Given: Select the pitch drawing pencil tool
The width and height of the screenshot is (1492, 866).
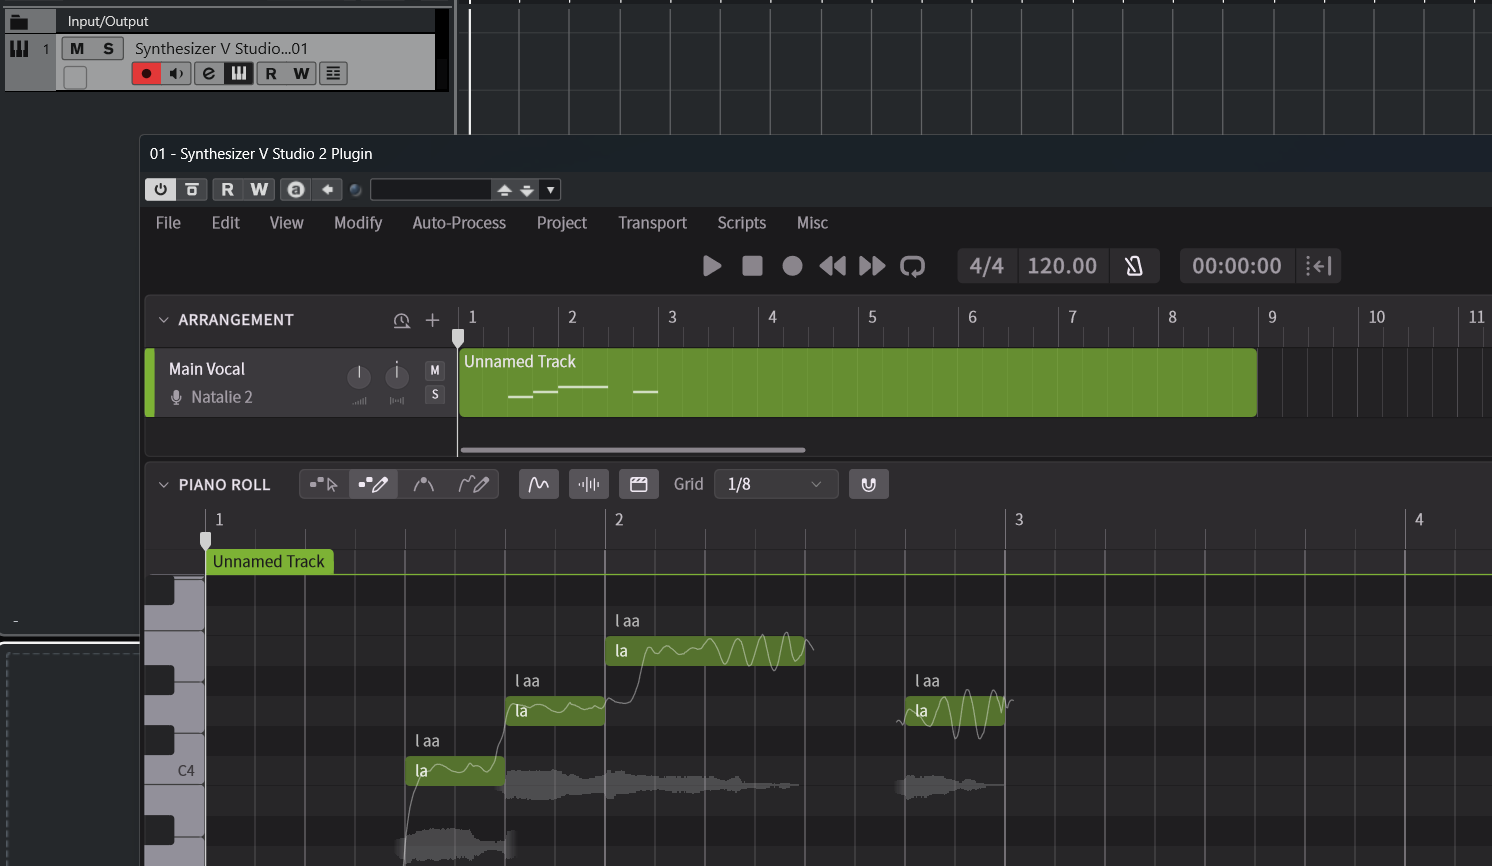Looking at the screenshot, I should click(x=474, y=485).
